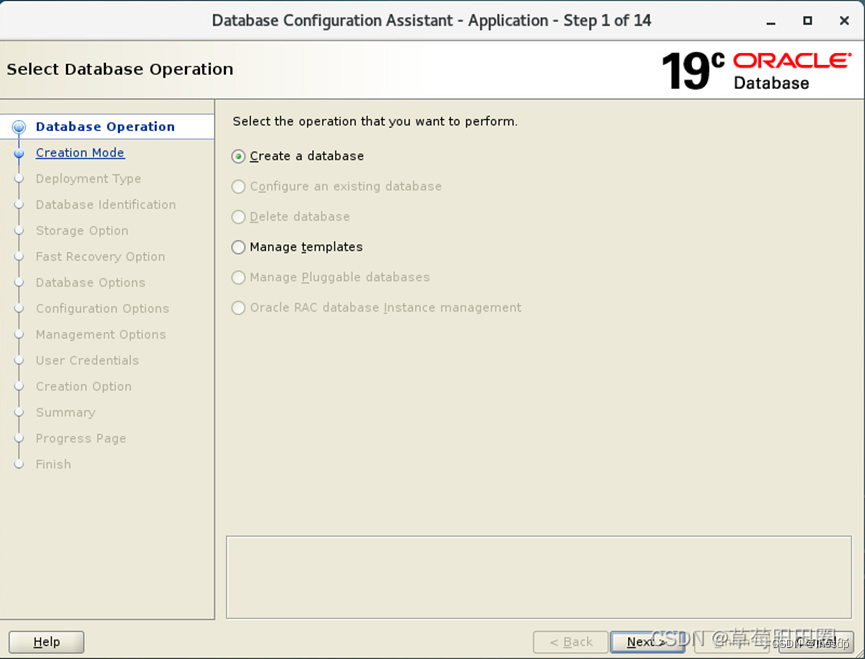Select Database Options in sidebar

(x=90, y=282)
